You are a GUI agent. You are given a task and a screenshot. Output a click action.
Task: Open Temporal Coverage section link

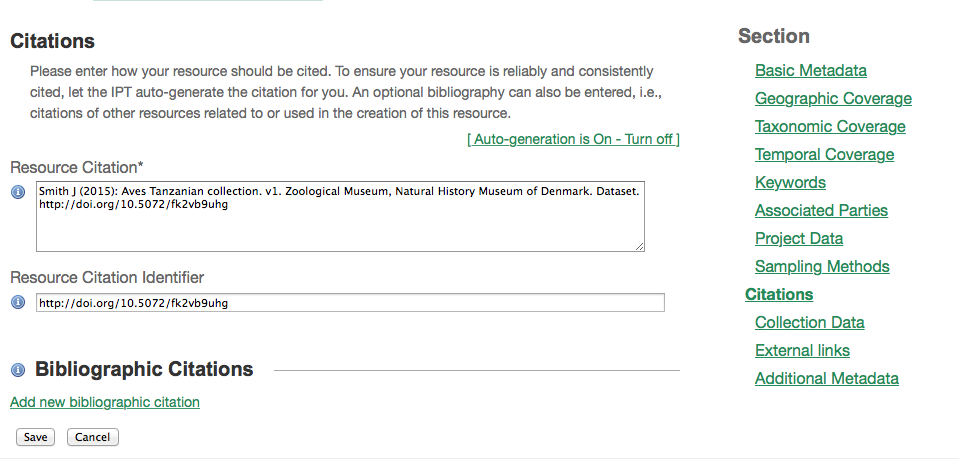(824, 155)
